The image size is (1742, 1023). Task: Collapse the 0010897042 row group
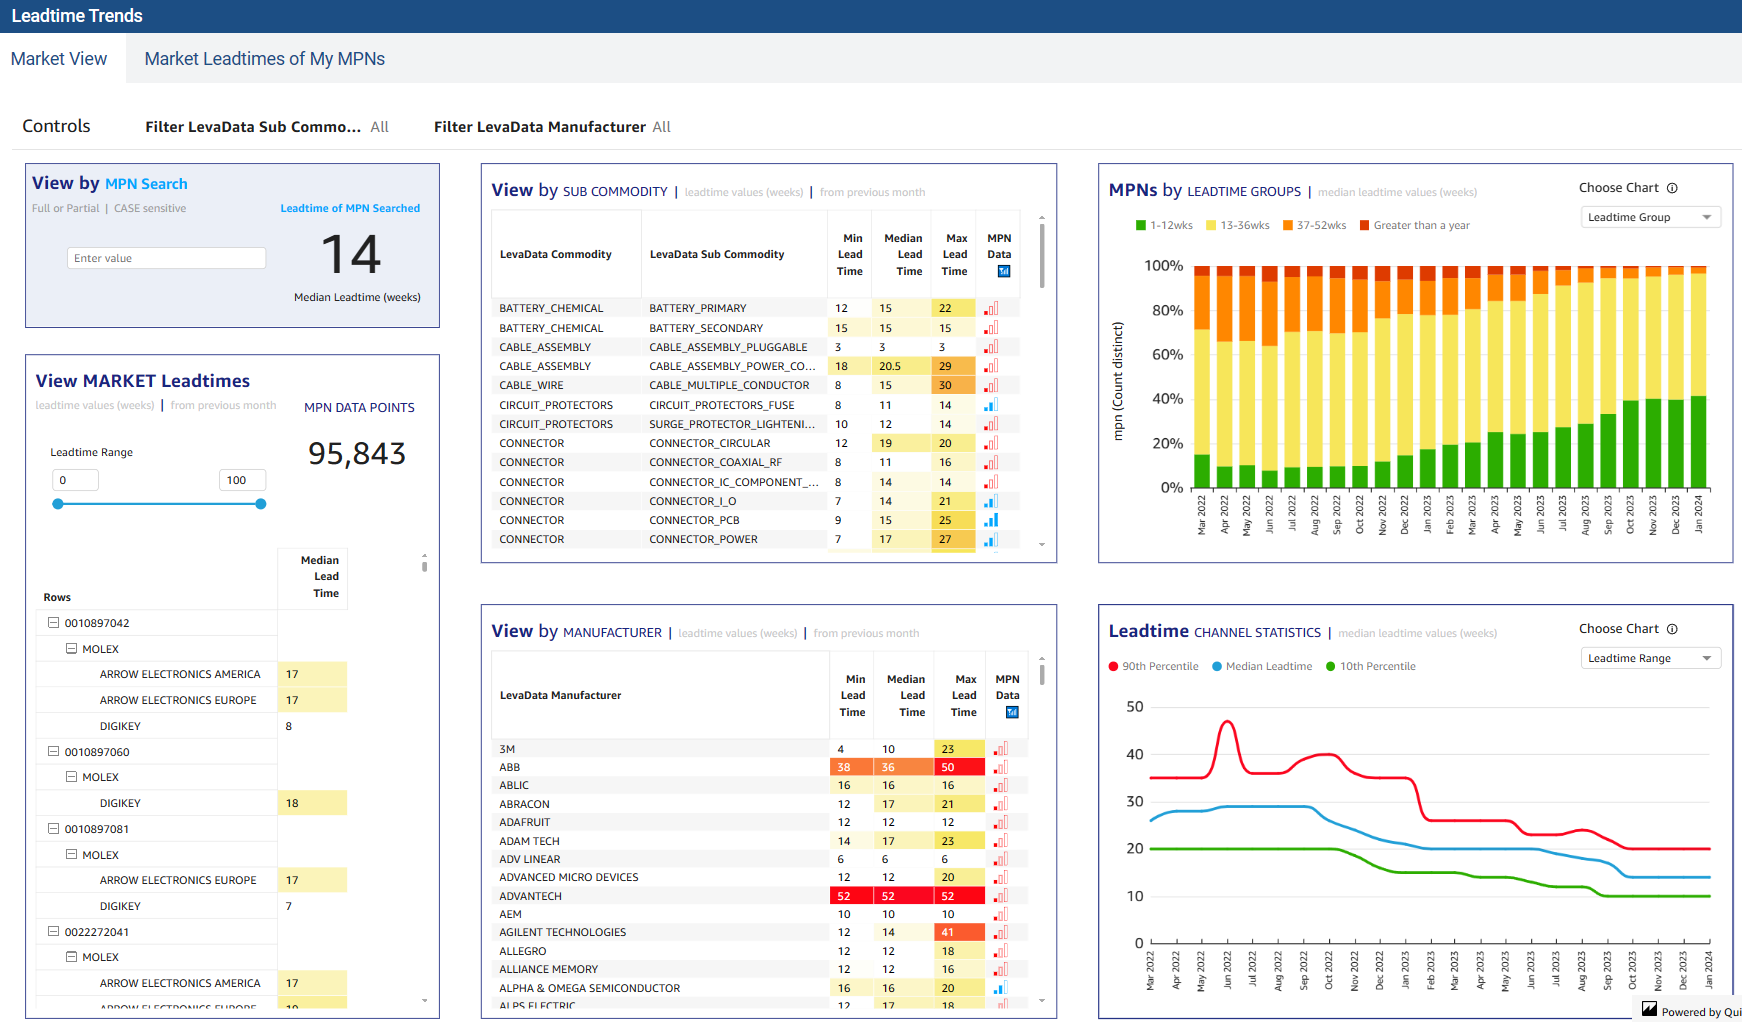click(x=54, y=623)
